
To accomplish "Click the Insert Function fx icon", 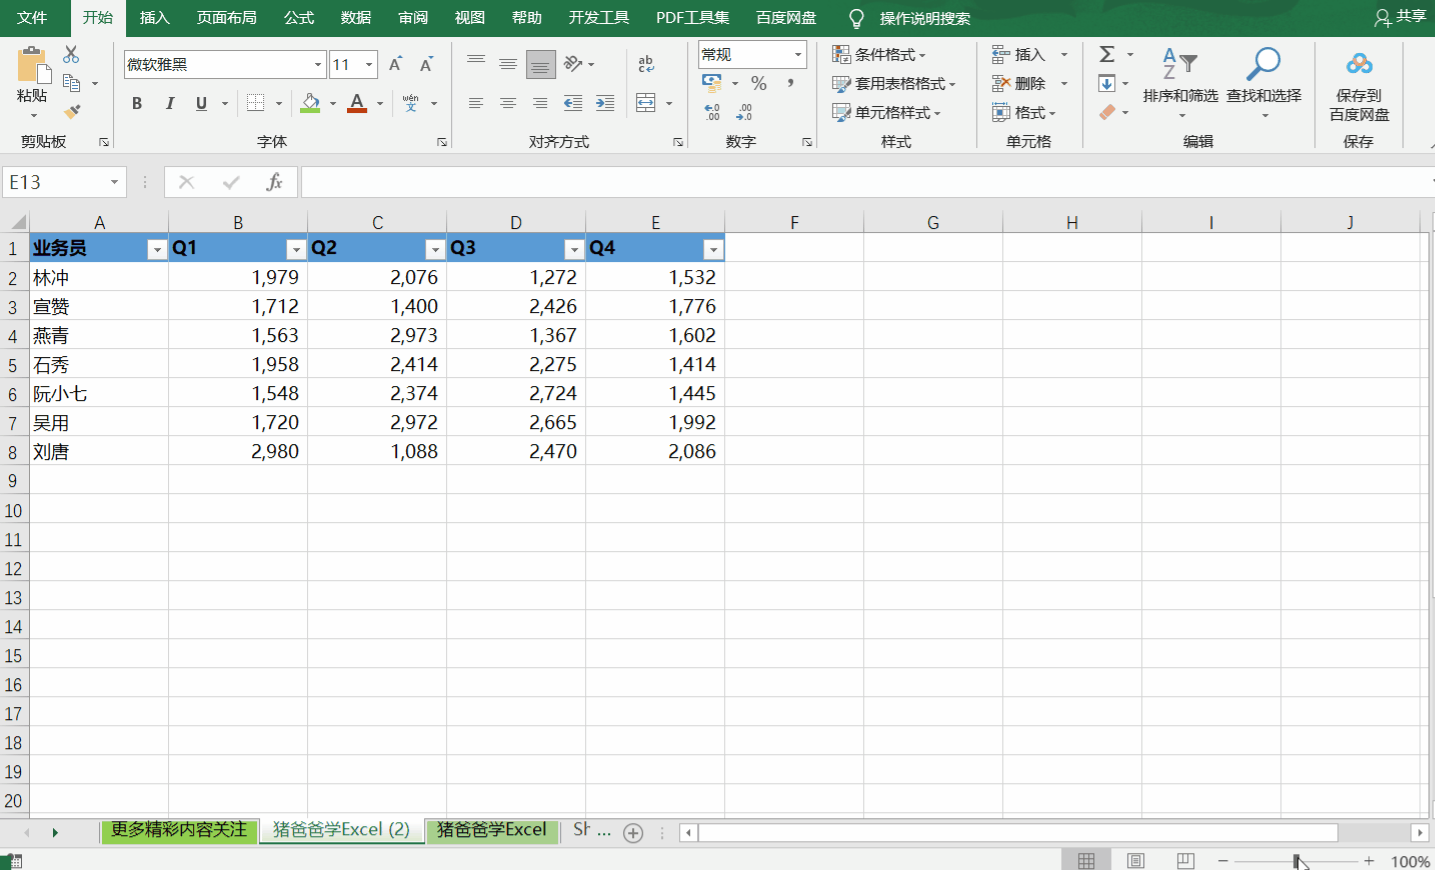I will pos(274,182).
